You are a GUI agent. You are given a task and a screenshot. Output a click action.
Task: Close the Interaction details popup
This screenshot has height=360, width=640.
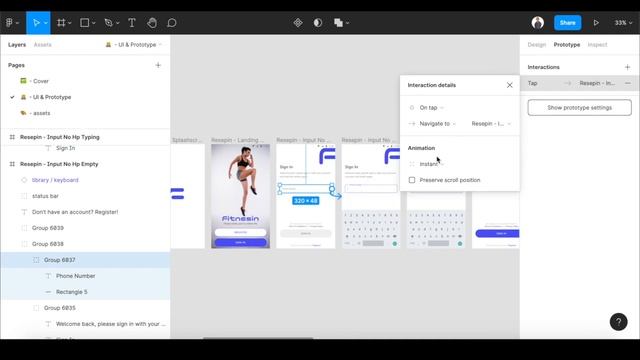(509, 85)
